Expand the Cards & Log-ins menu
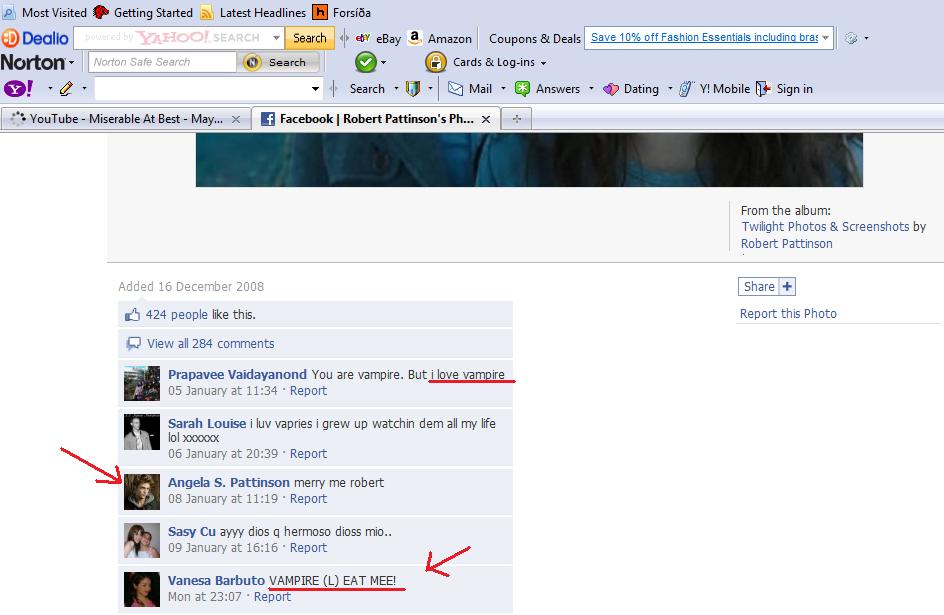 [x=499, y=63]
